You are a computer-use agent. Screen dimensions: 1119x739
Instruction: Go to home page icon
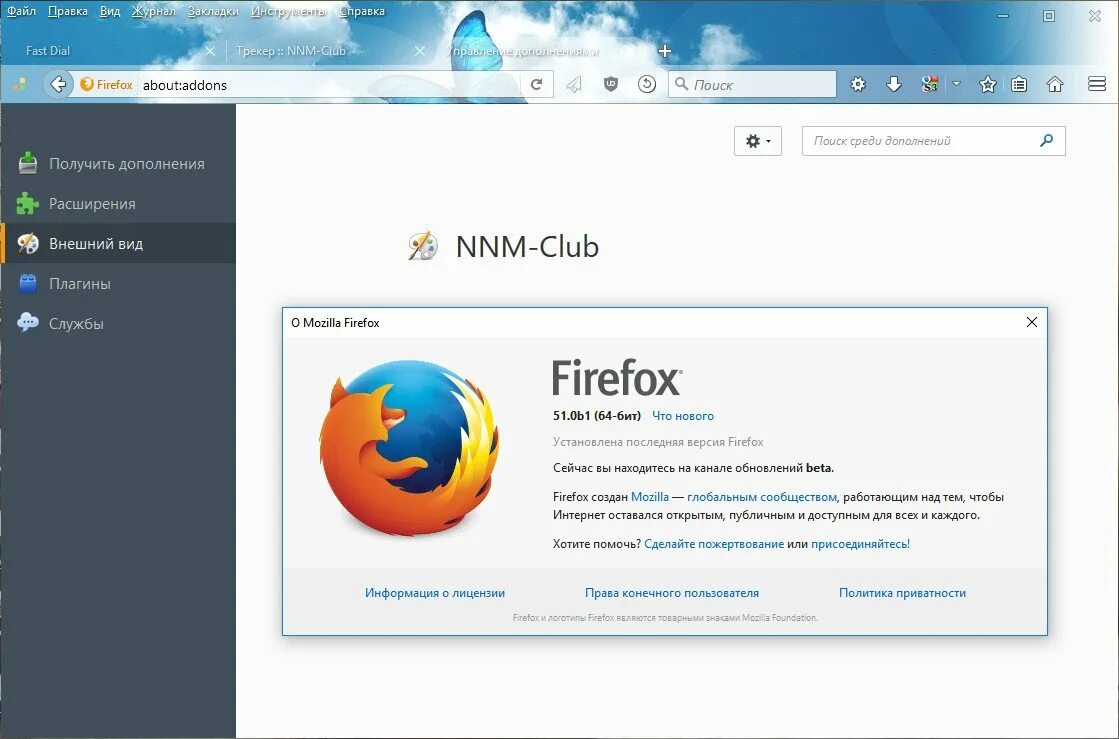pos(1055,84)
